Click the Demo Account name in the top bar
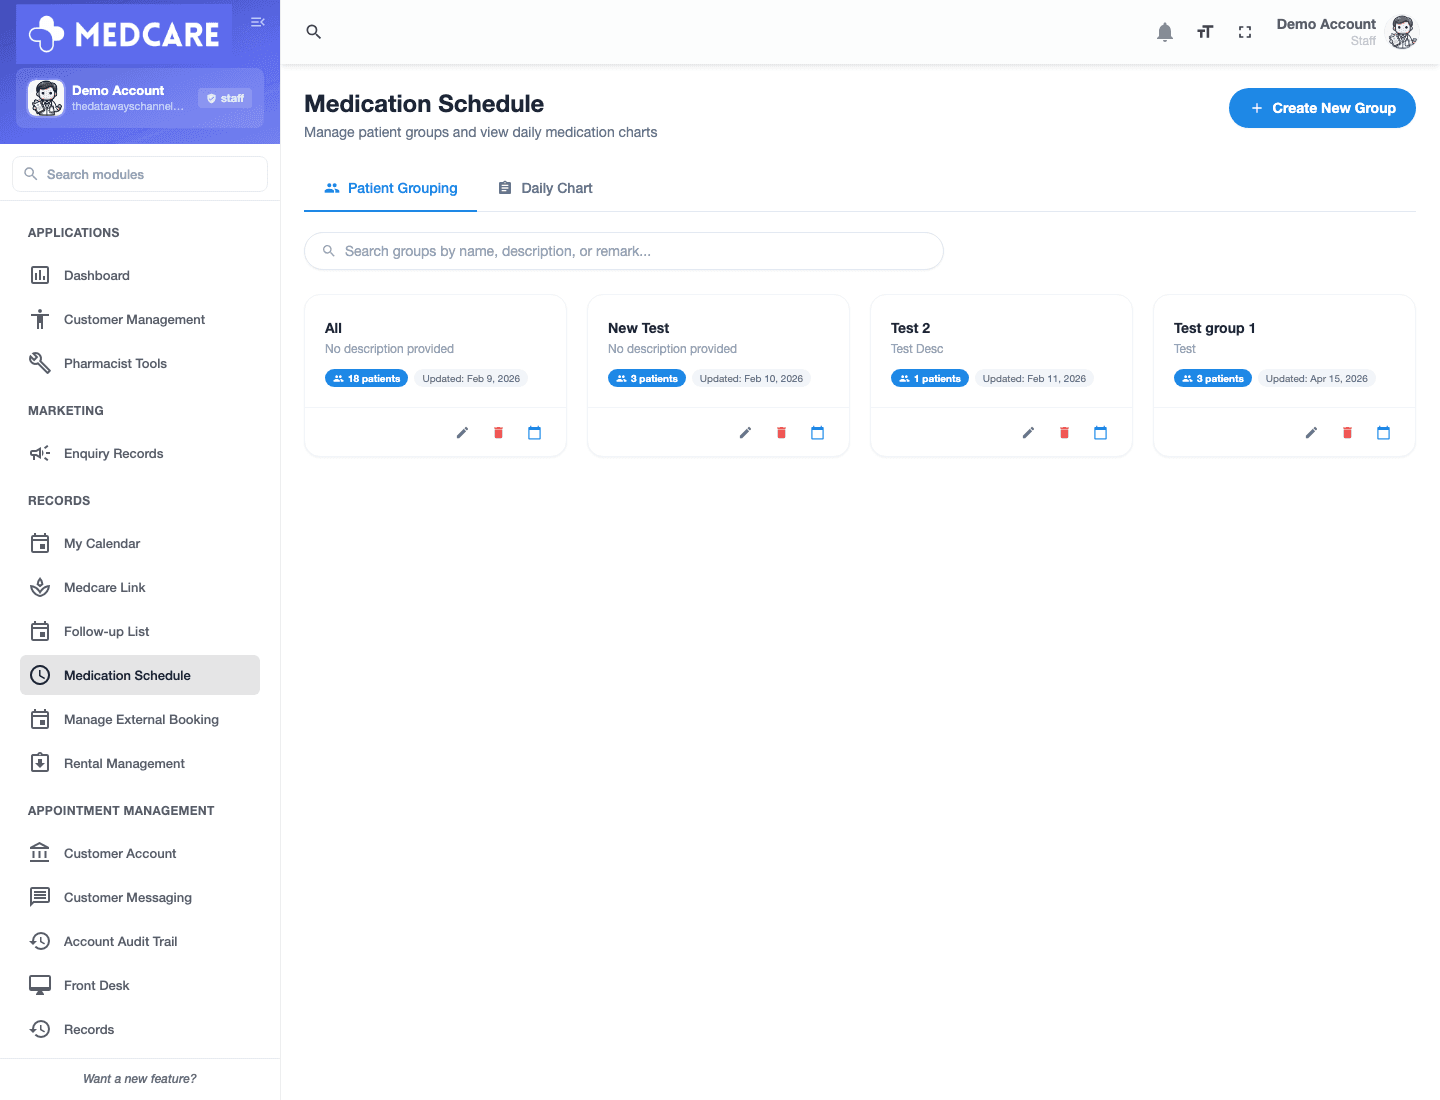Image resolution: width=1440 pixels, height=1100 pixels. pos(1326,24)
